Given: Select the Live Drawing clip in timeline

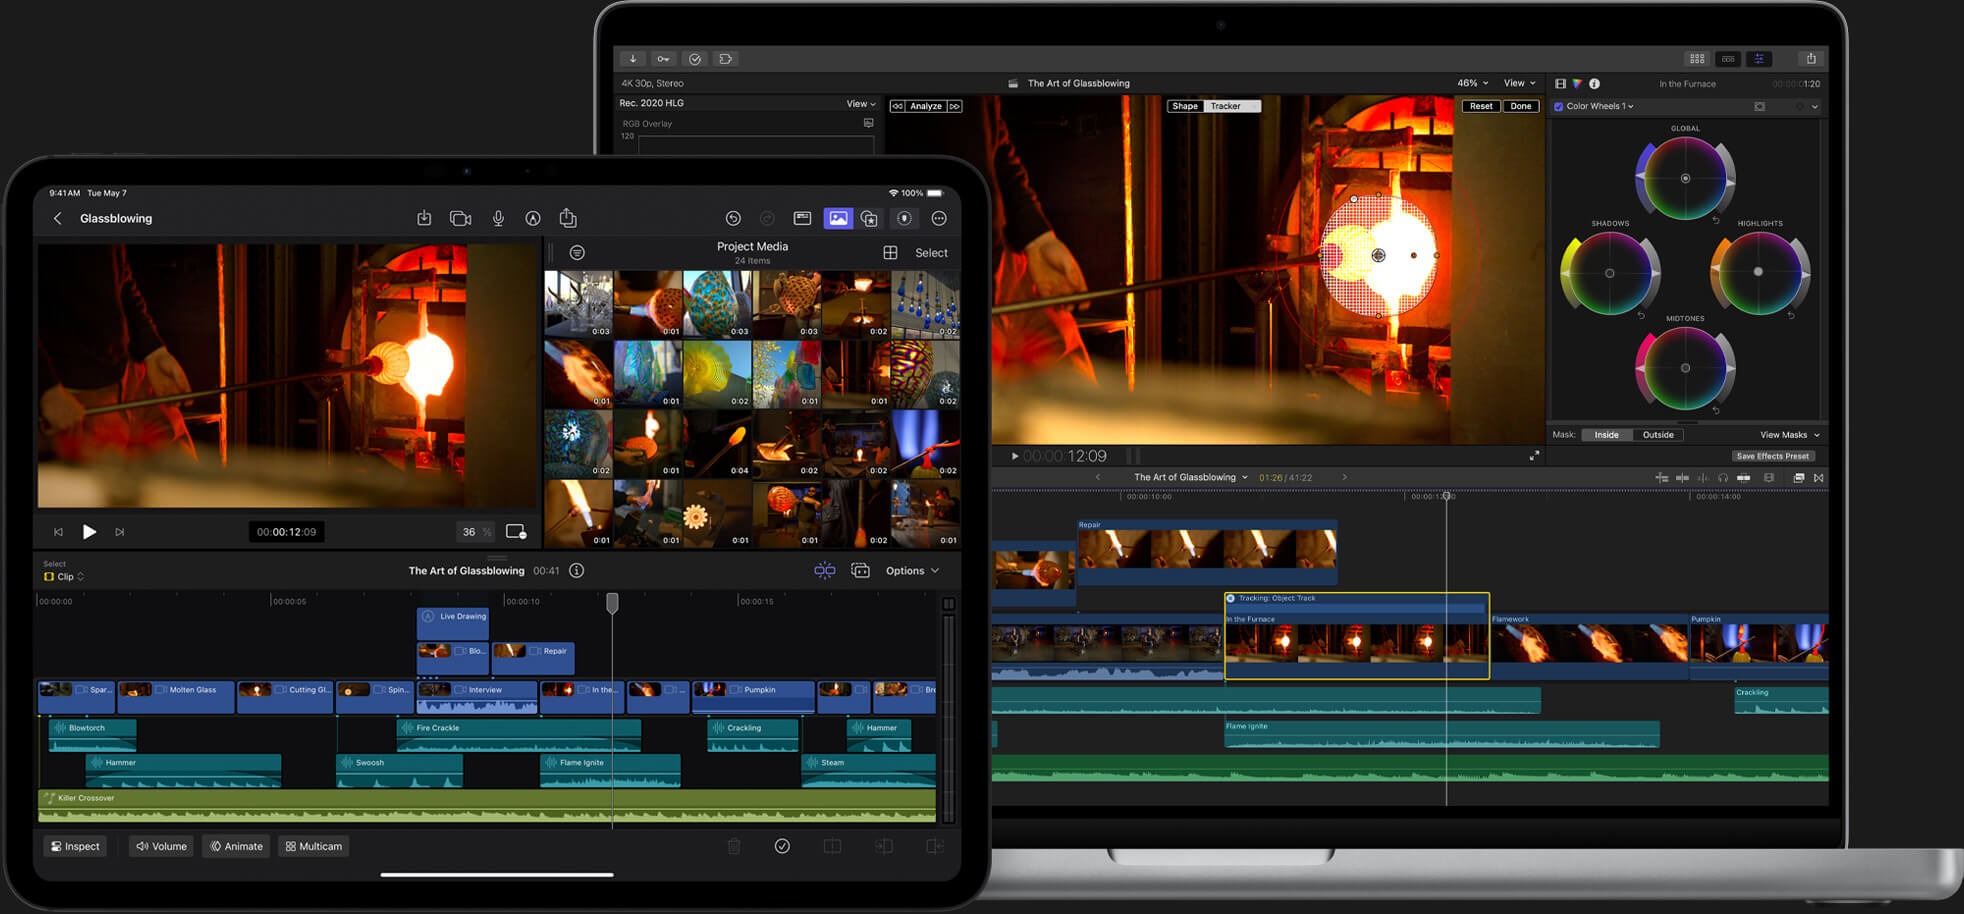Looking at the screenshot, I should point(453,623).
